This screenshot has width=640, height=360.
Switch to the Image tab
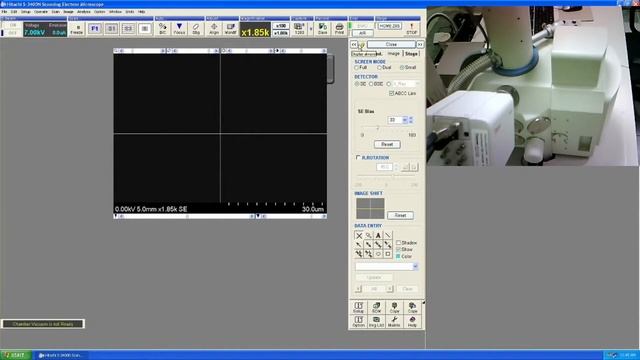(393, 54)
